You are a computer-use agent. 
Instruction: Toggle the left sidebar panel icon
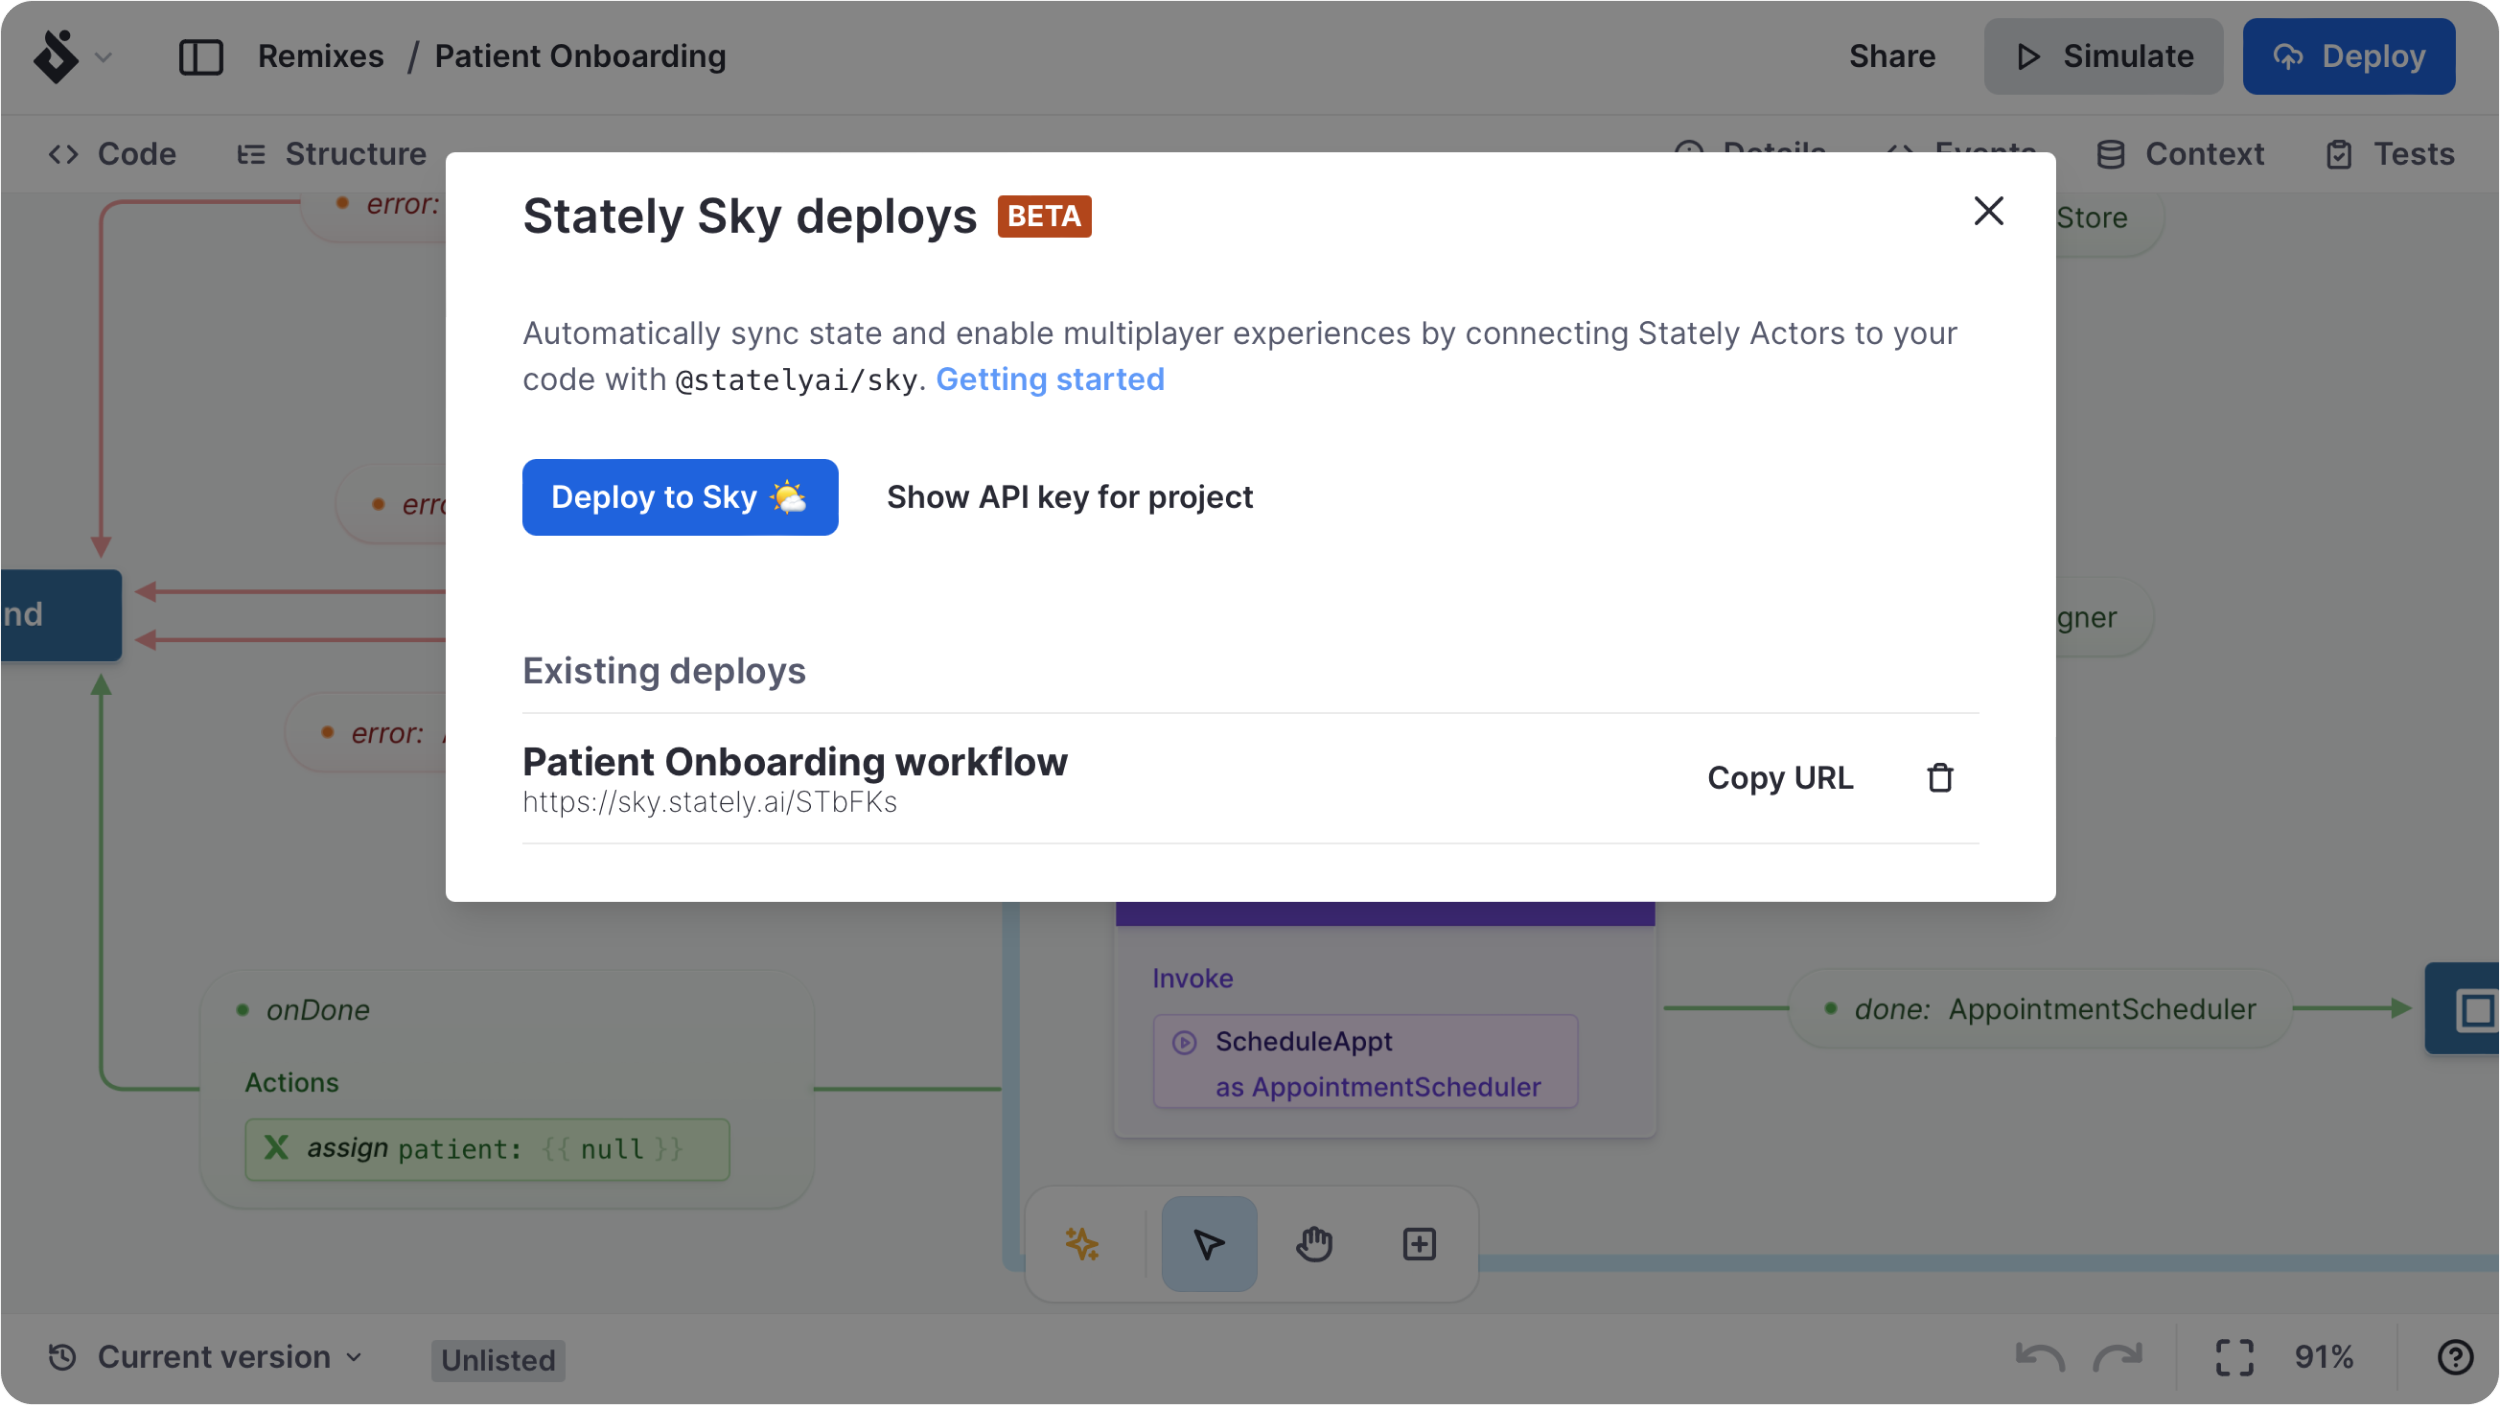200,57
